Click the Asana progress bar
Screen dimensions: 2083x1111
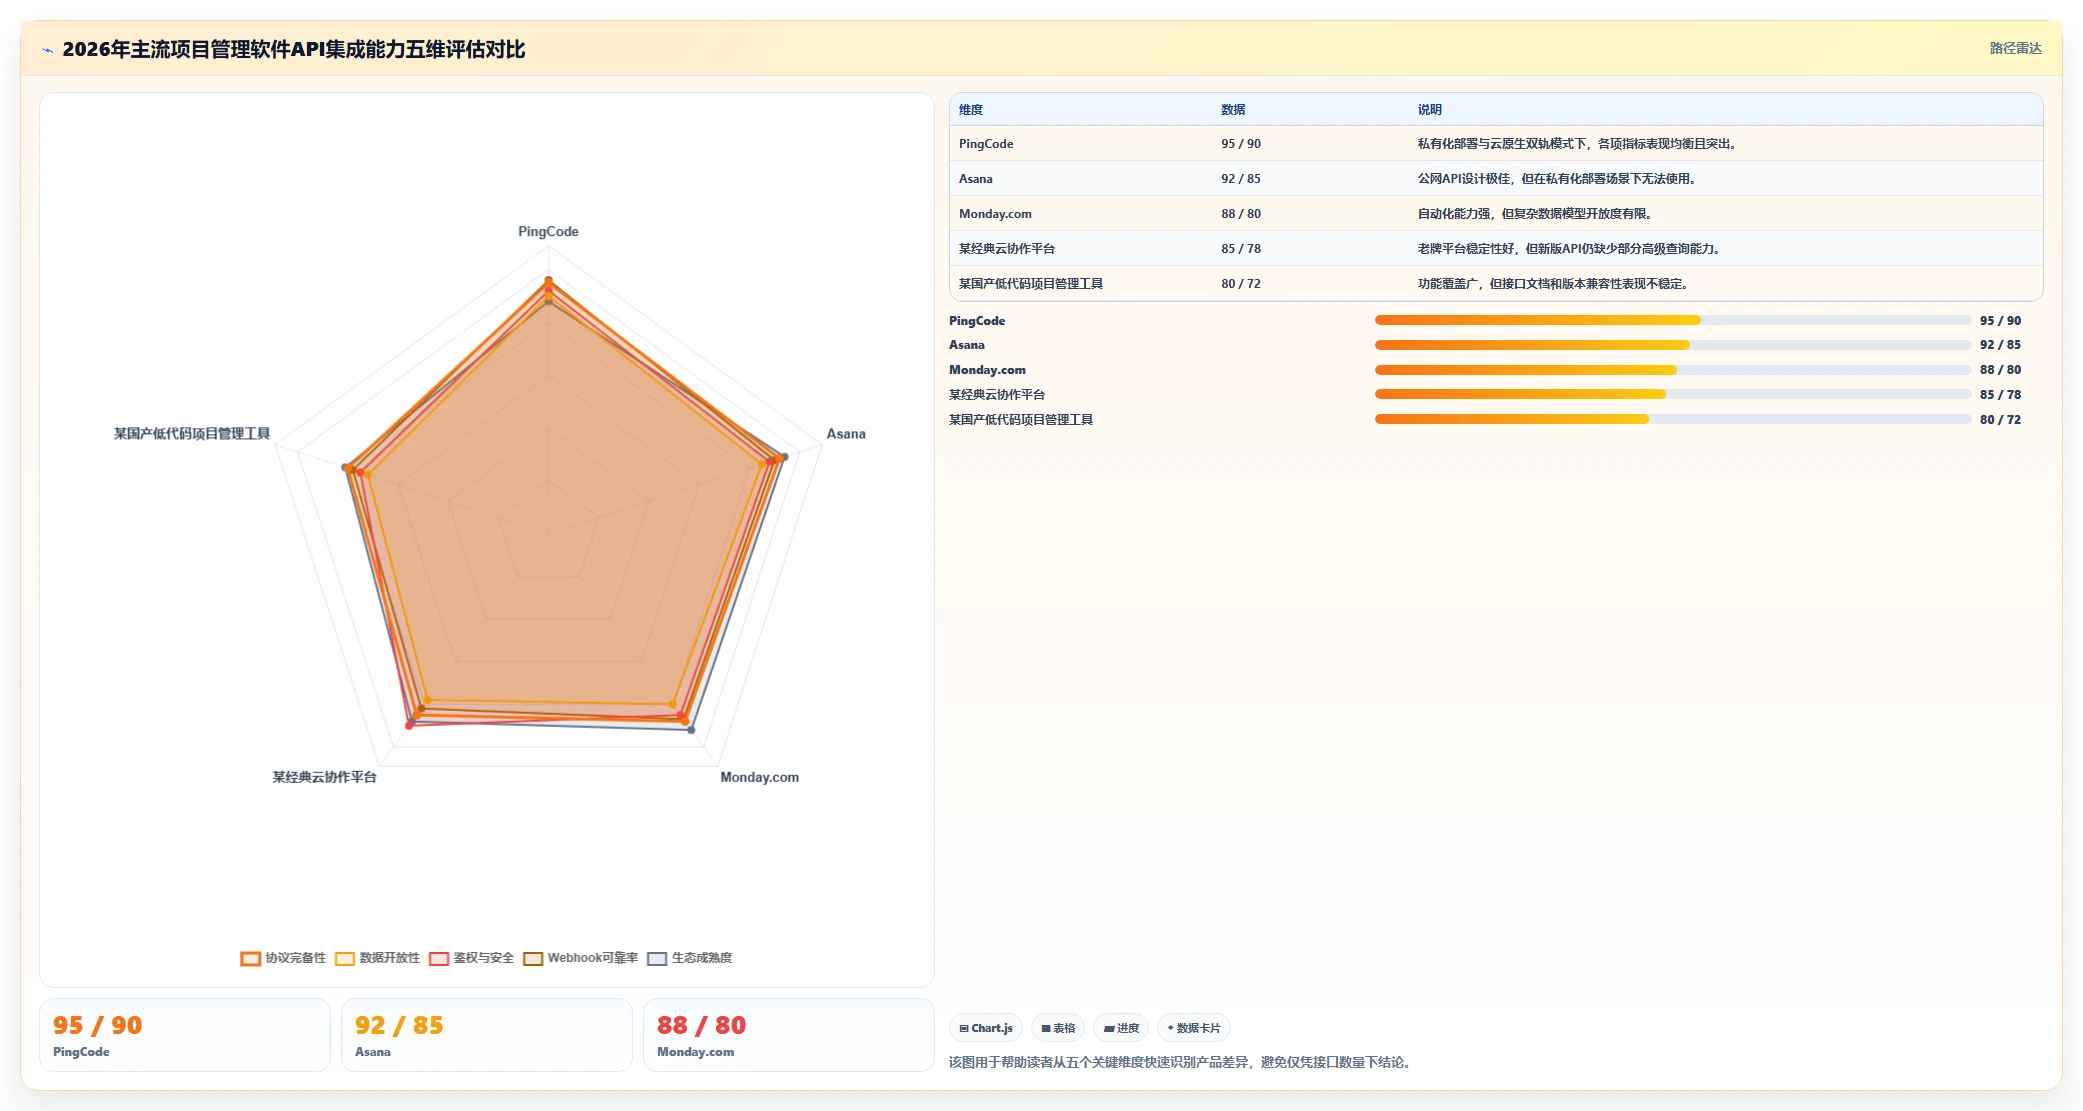coord(1673,345)
